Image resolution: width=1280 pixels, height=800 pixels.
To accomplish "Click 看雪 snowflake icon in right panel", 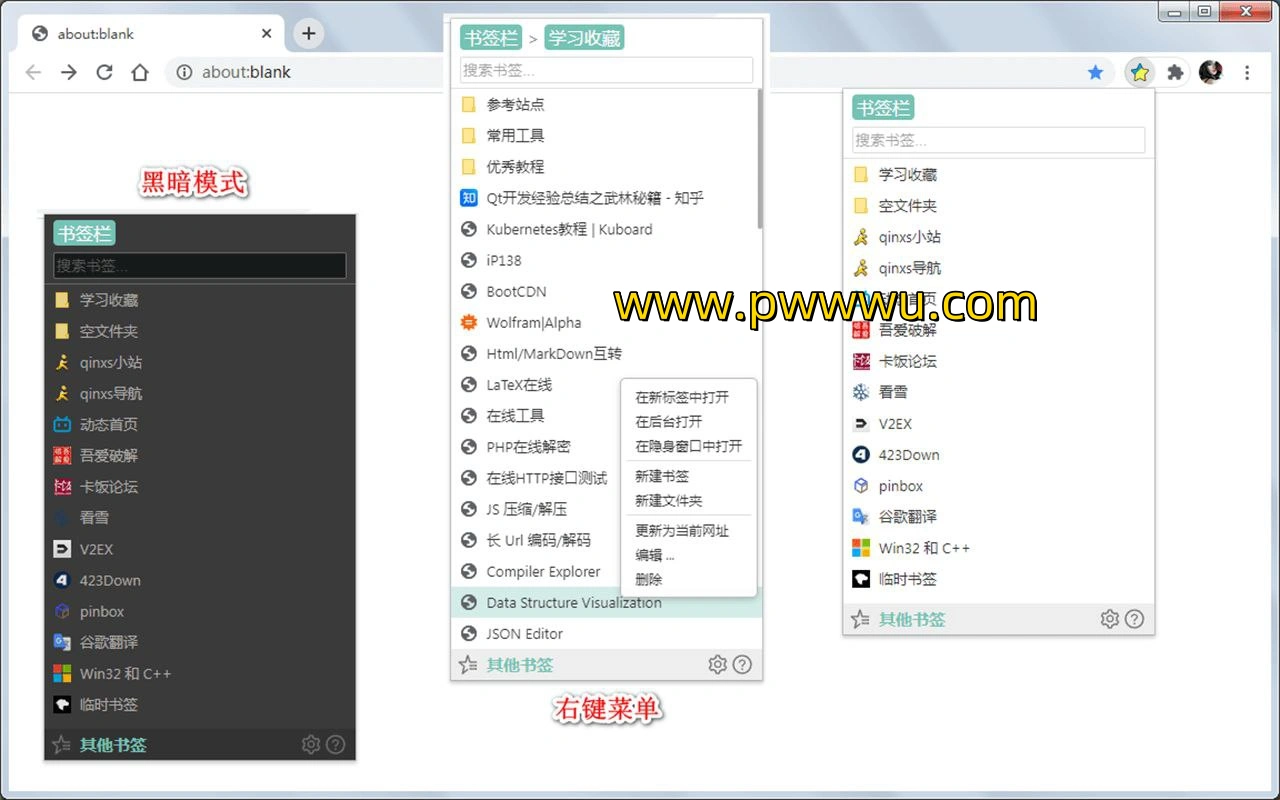I will tap(861, 392).
